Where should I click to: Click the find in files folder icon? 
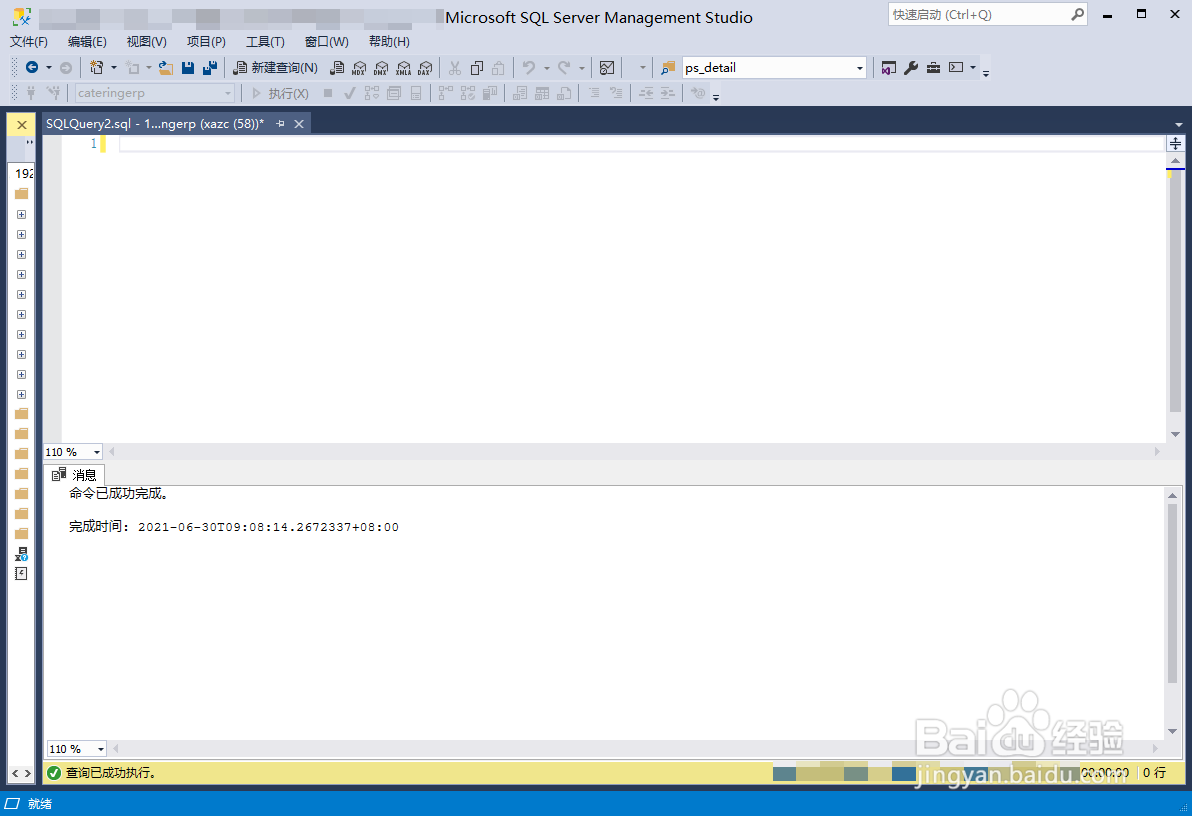point(667,68)
